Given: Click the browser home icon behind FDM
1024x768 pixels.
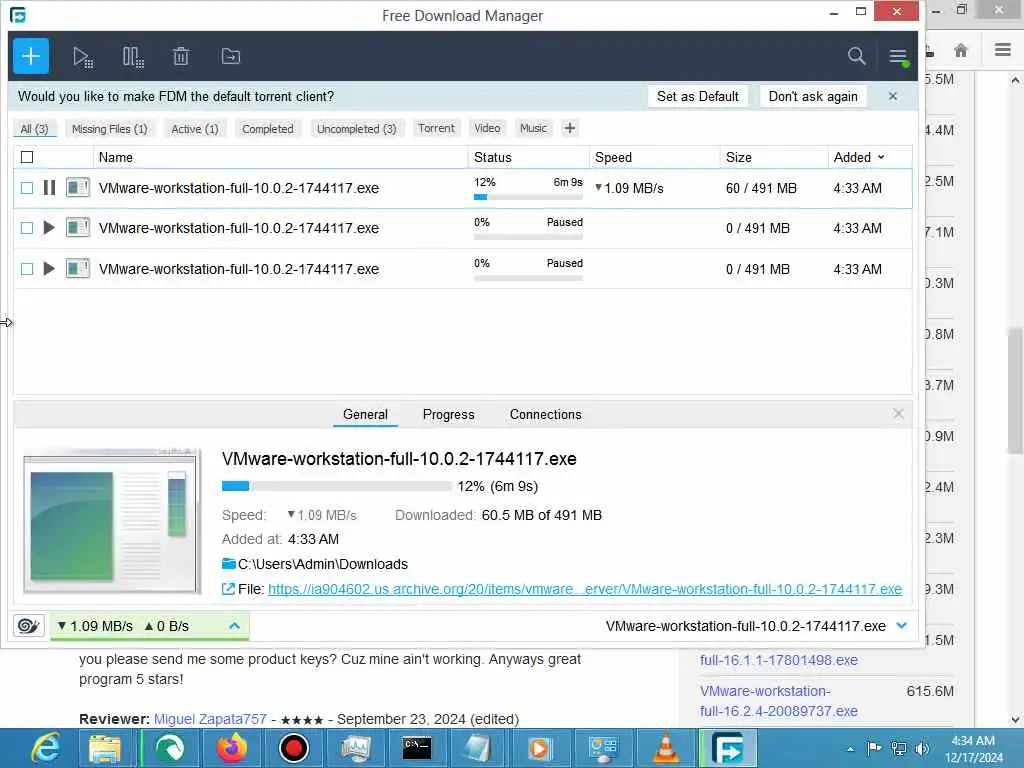Looking at the screenshot, I should tap(960, 50).
